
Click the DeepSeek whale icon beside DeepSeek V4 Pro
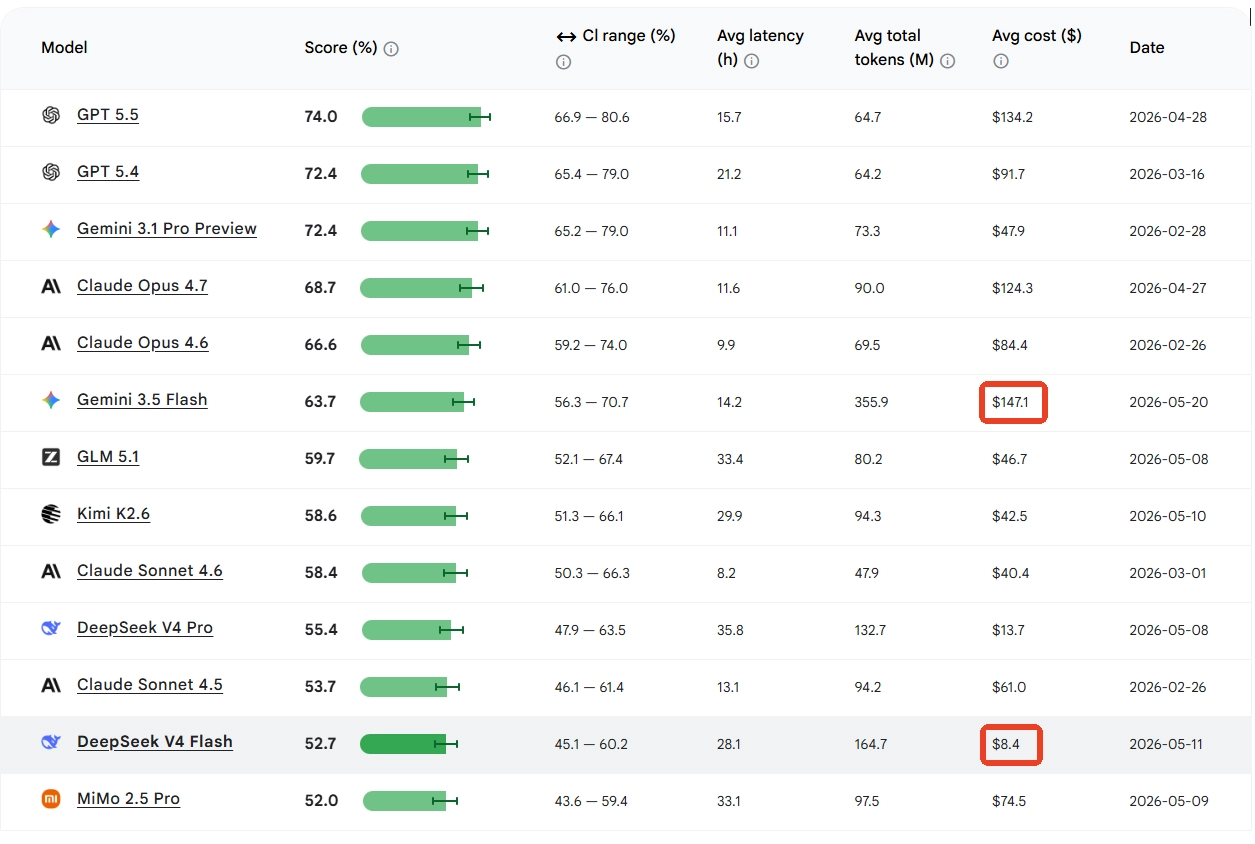click(51, 628)
